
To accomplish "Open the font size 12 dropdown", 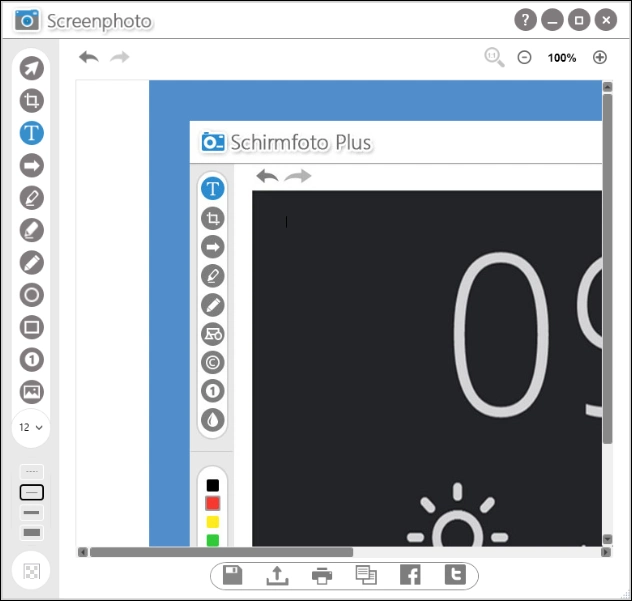I will coord(32,427).
